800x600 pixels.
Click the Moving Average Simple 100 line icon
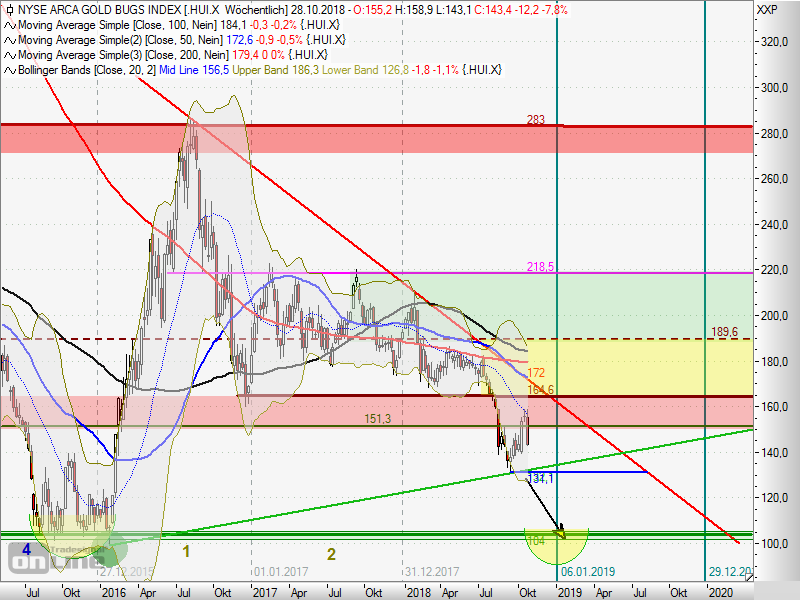tap(9, 24)
